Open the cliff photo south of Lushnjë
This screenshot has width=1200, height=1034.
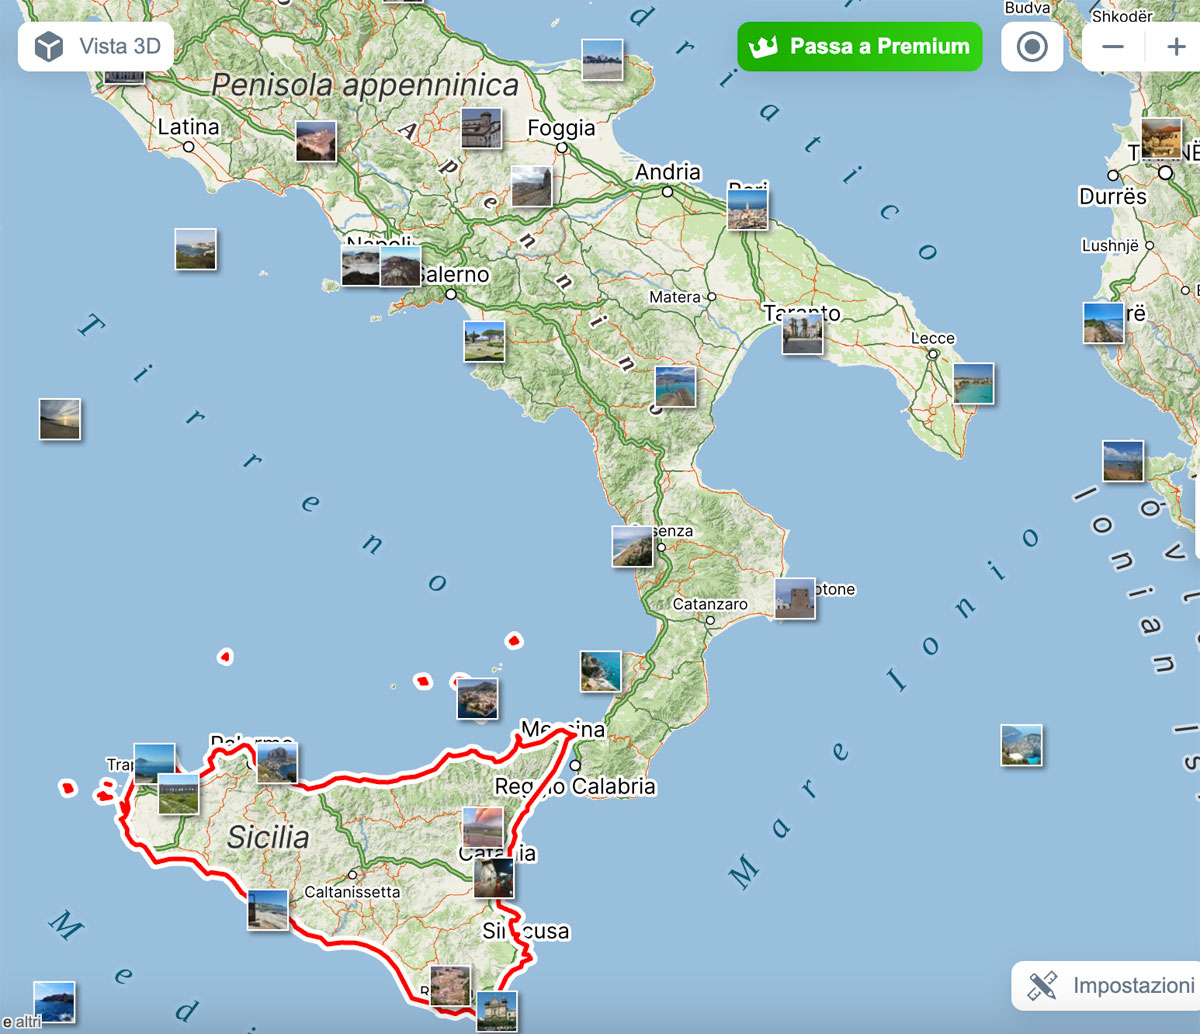coord(1104,323)
